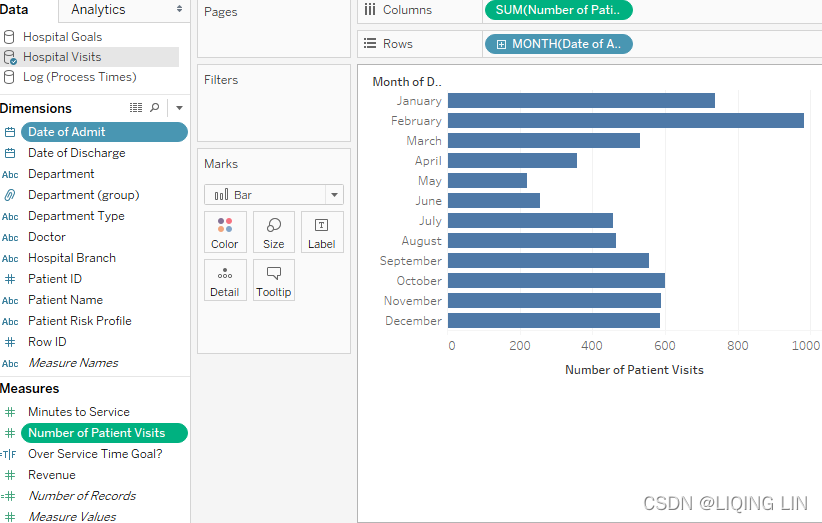Click the number icon beside Patient ID
This screenshot has height=523, width=822.
click(10, 279)
